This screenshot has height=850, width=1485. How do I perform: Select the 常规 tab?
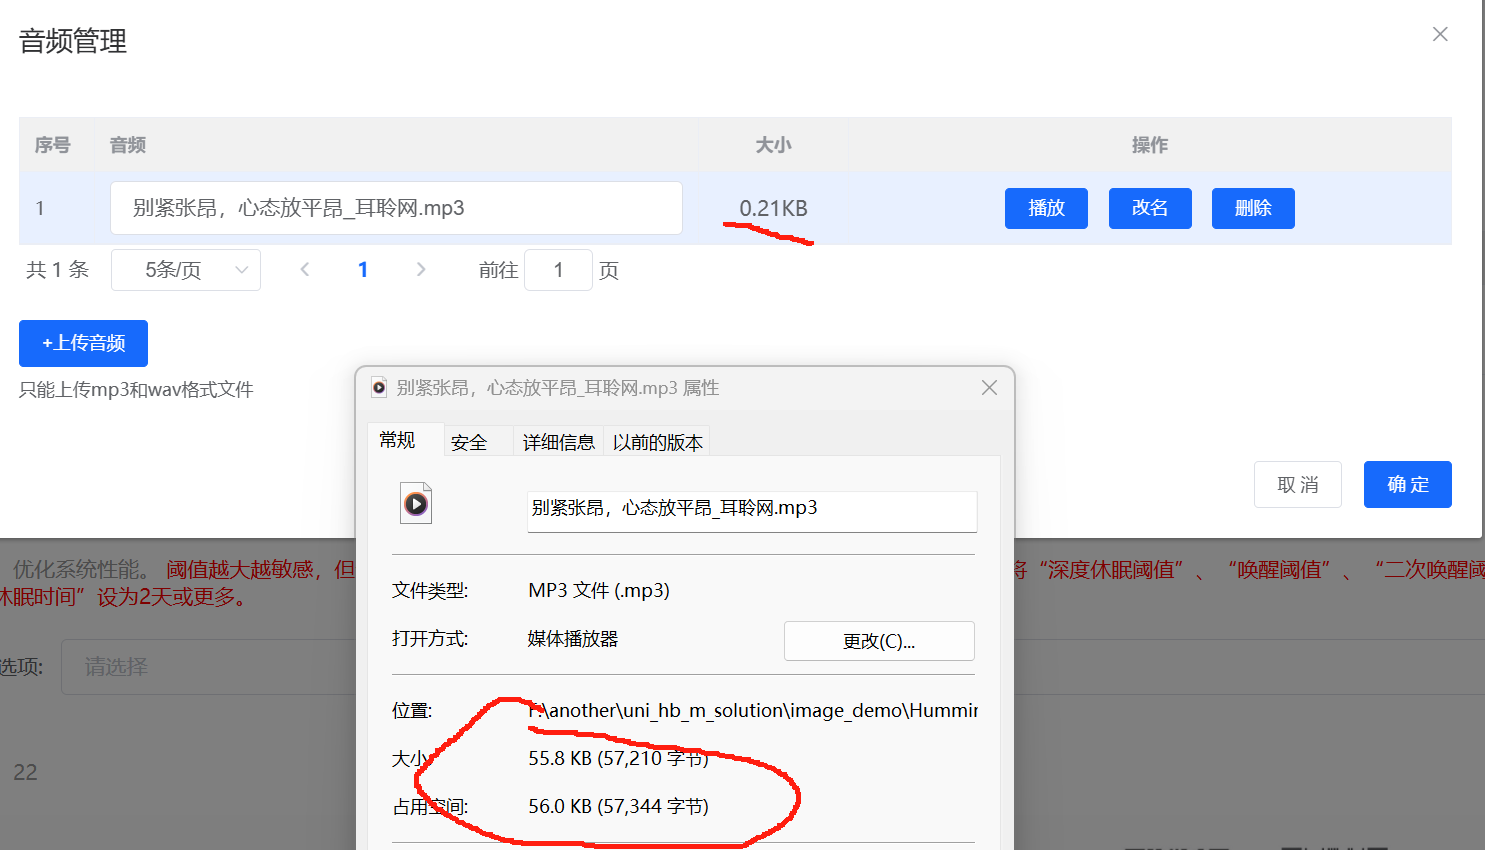coord(404,440)
